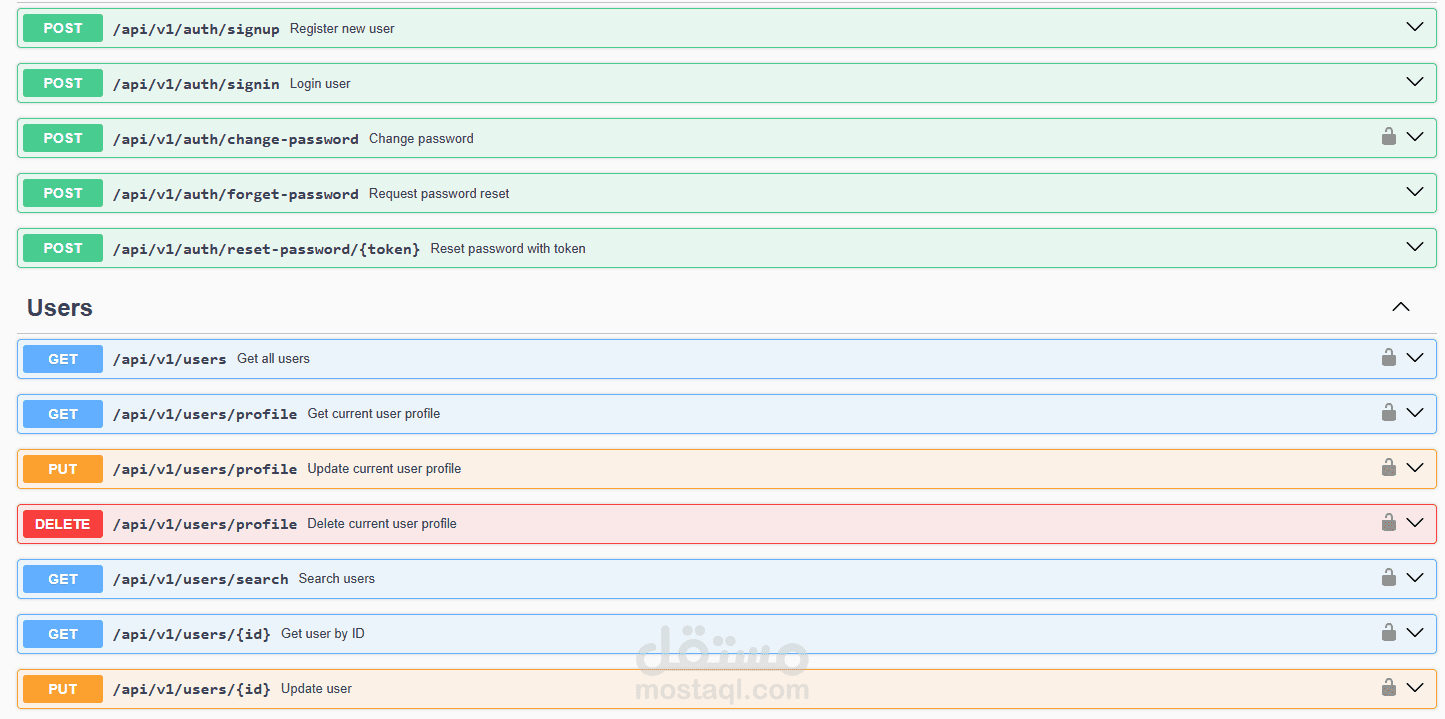Click the Users section heading
This screenshot has height=719, width=1445.
click(60, 308)
